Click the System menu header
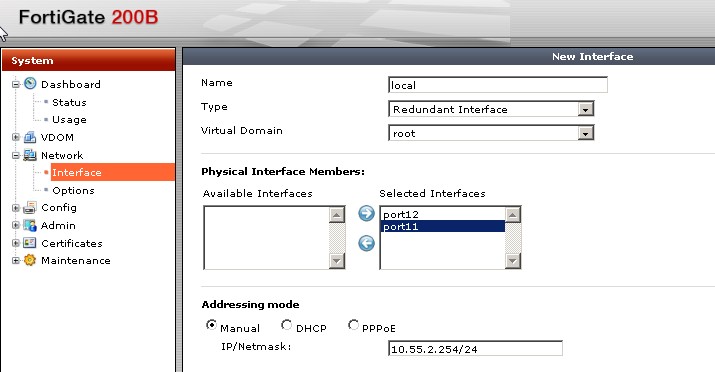The height and width of the screenshot is (372, 715). click(88, 60)
